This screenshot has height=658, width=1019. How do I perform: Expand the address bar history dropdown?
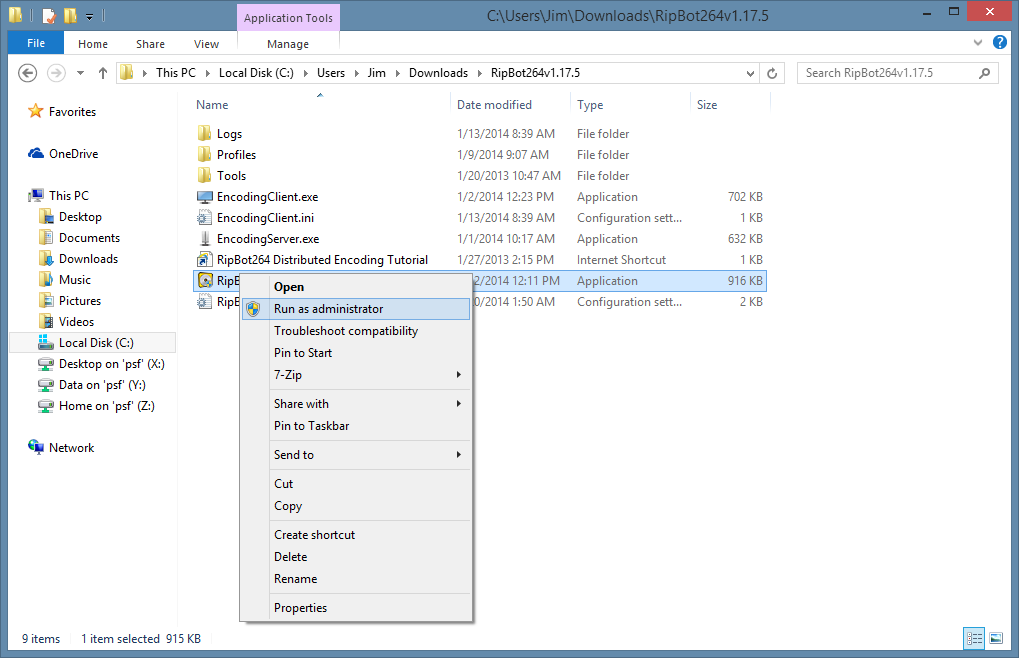click(x=751, y=73)
